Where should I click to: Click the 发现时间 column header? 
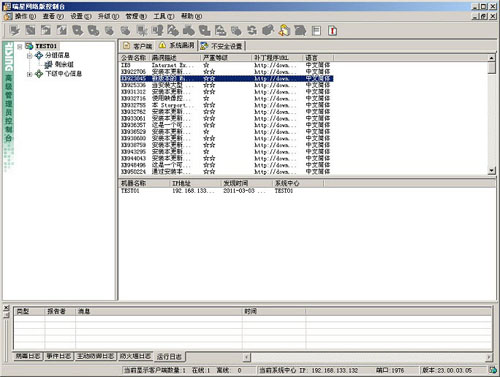click(247, 183)
